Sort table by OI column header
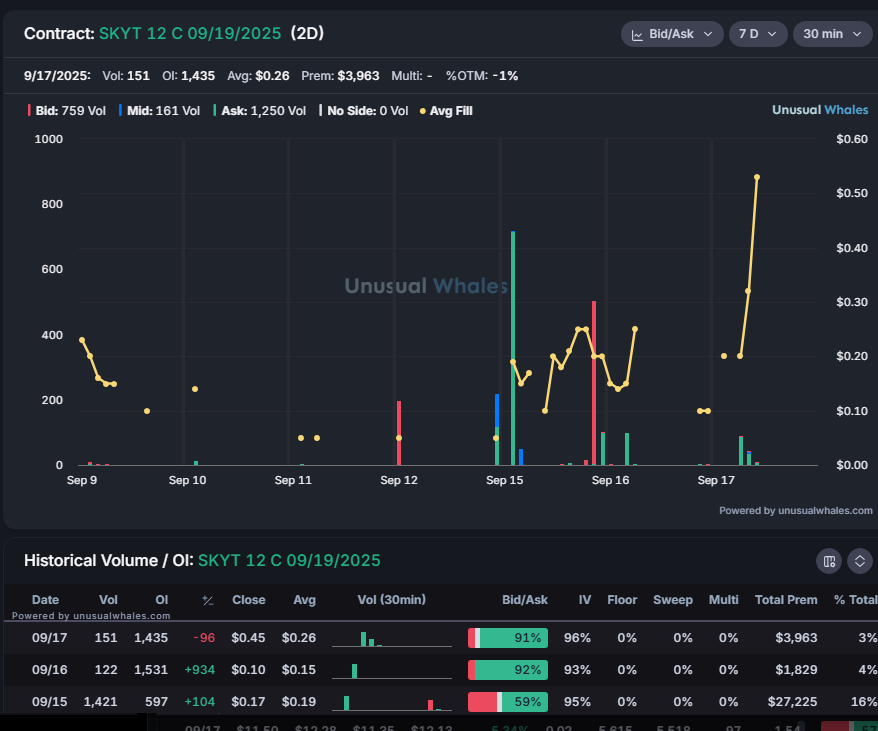 [x=161, y=599]
